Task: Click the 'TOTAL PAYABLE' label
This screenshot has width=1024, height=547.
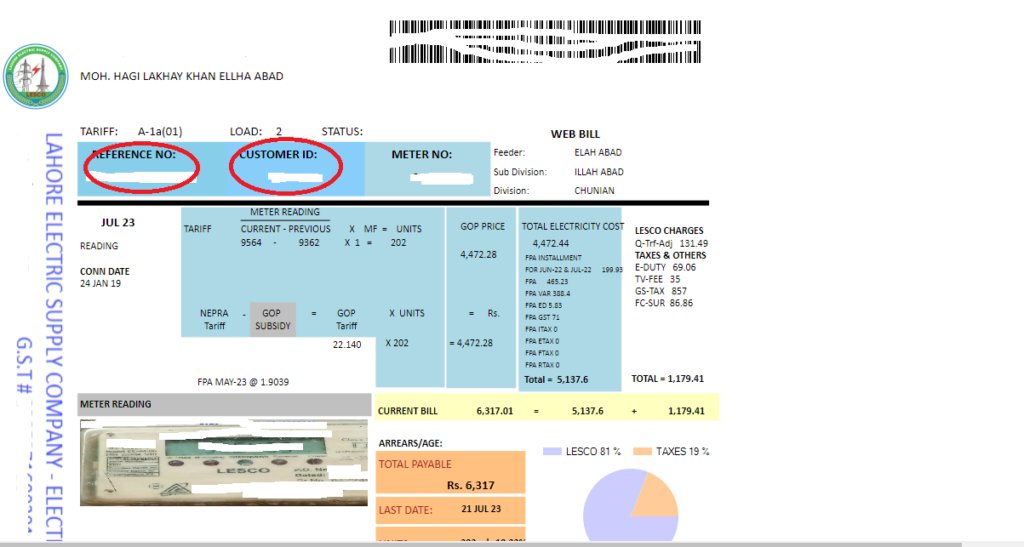Action: point(415,464)
